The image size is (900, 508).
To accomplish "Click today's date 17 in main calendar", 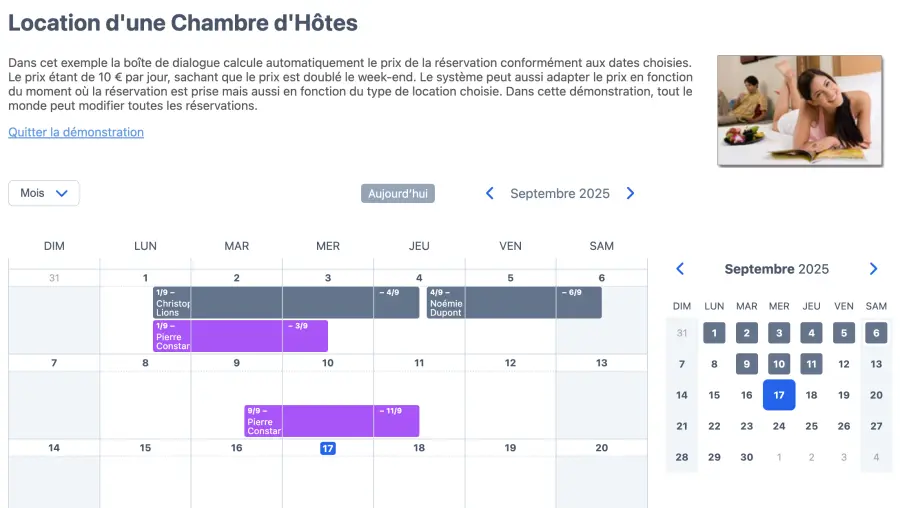I will pos(328,448).
